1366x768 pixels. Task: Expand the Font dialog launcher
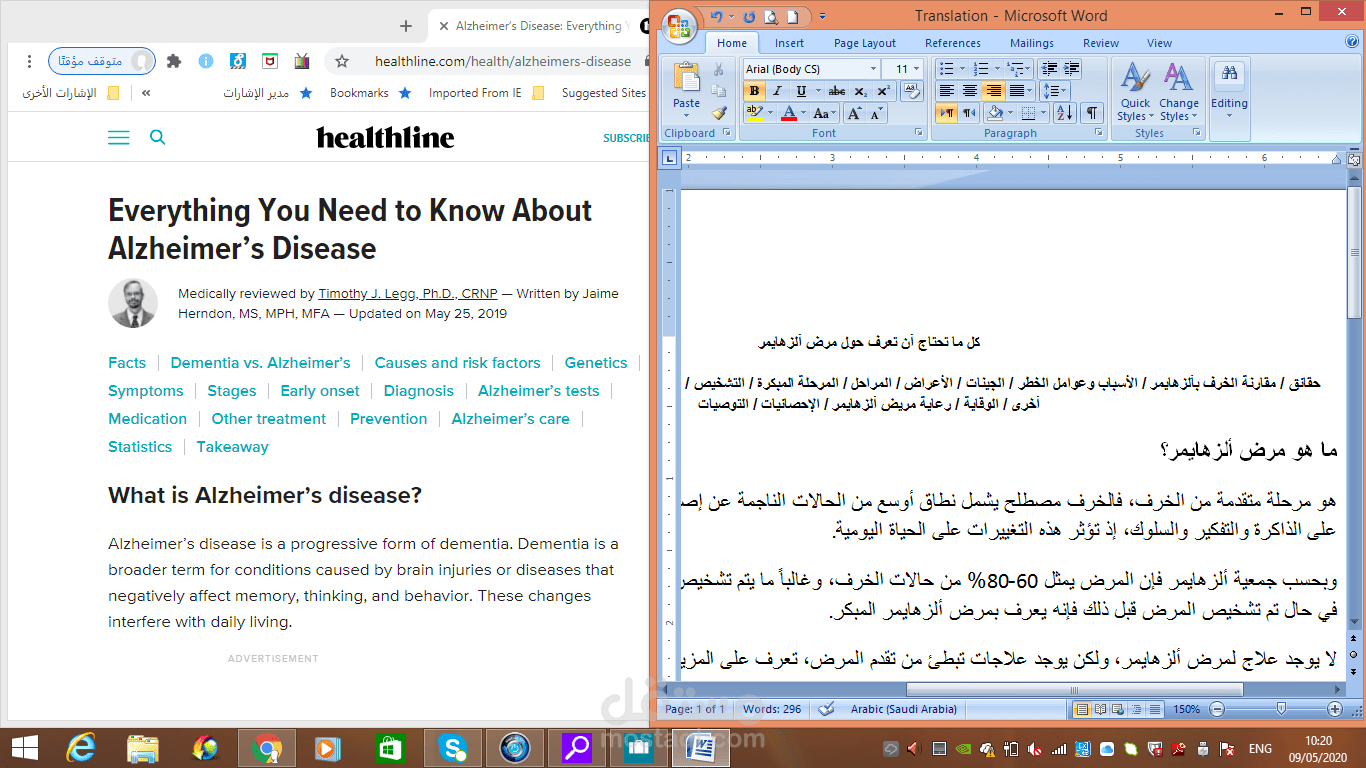point(918,133)
